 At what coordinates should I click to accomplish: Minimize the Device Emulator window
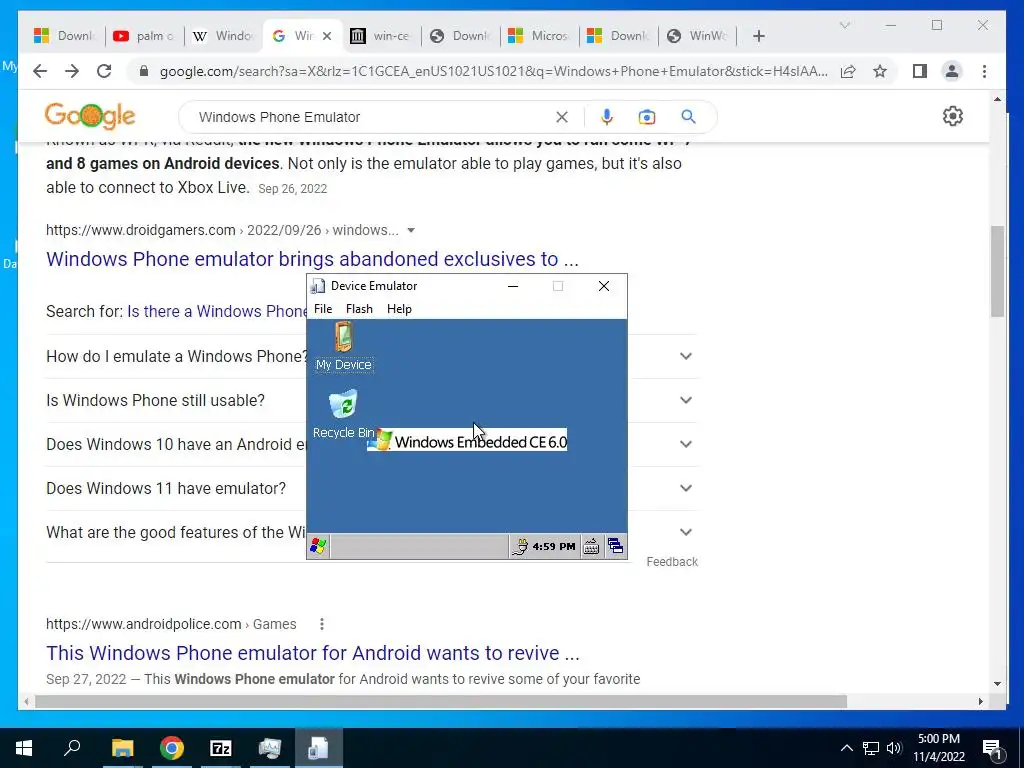pos(513,286)
